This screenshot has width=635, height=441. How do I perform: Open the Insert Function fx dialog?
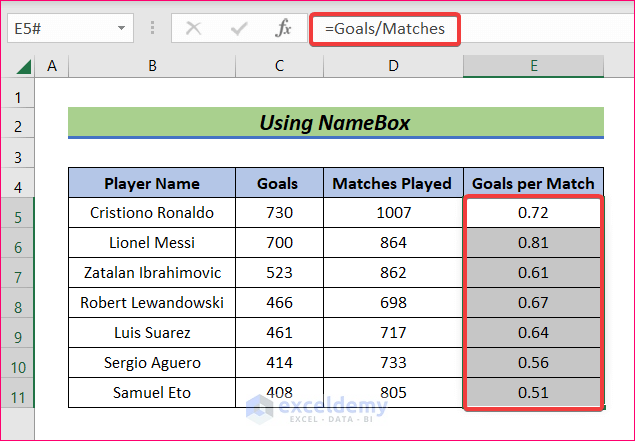[x=284, y=29]
